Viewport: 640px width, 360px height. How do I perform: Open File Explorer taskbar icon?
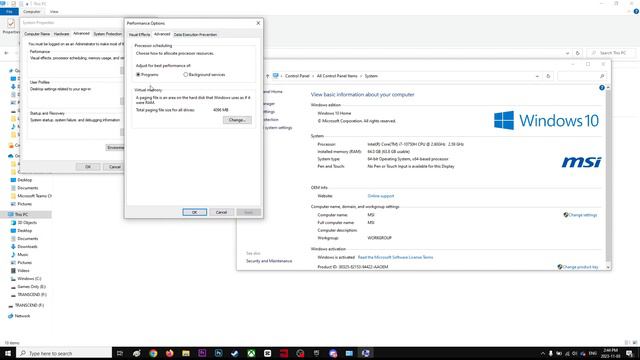186,353
